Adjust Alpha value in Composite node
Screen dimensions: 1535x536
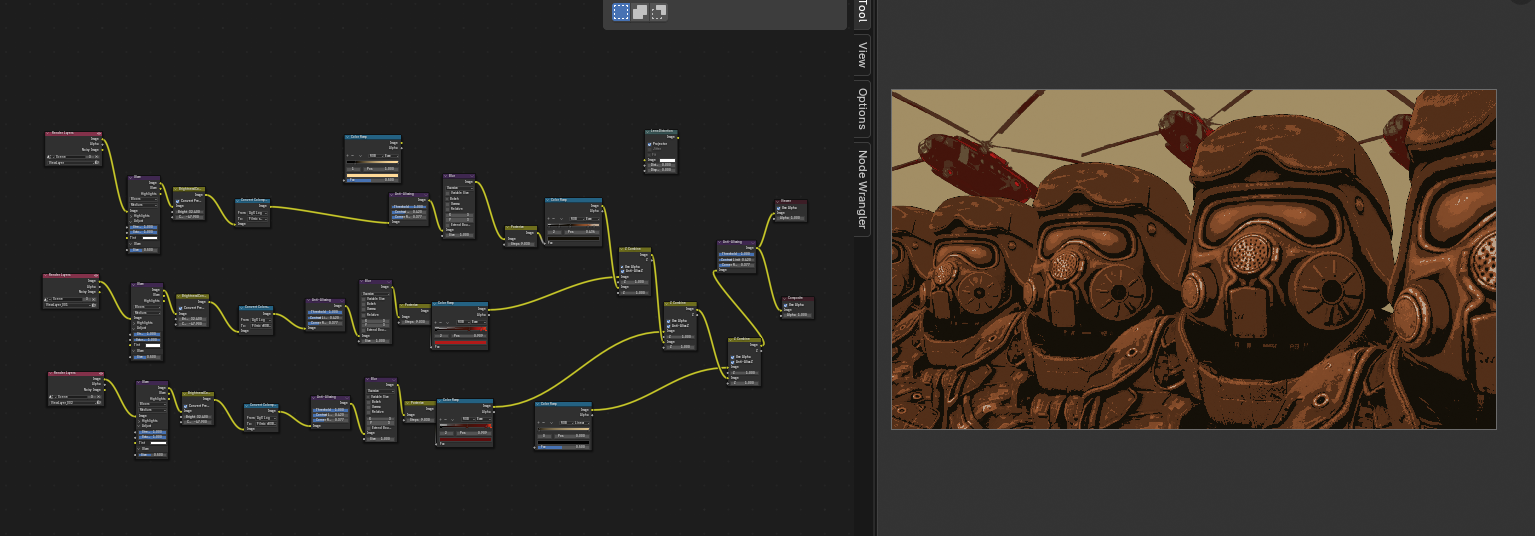(x=797, y=315)
